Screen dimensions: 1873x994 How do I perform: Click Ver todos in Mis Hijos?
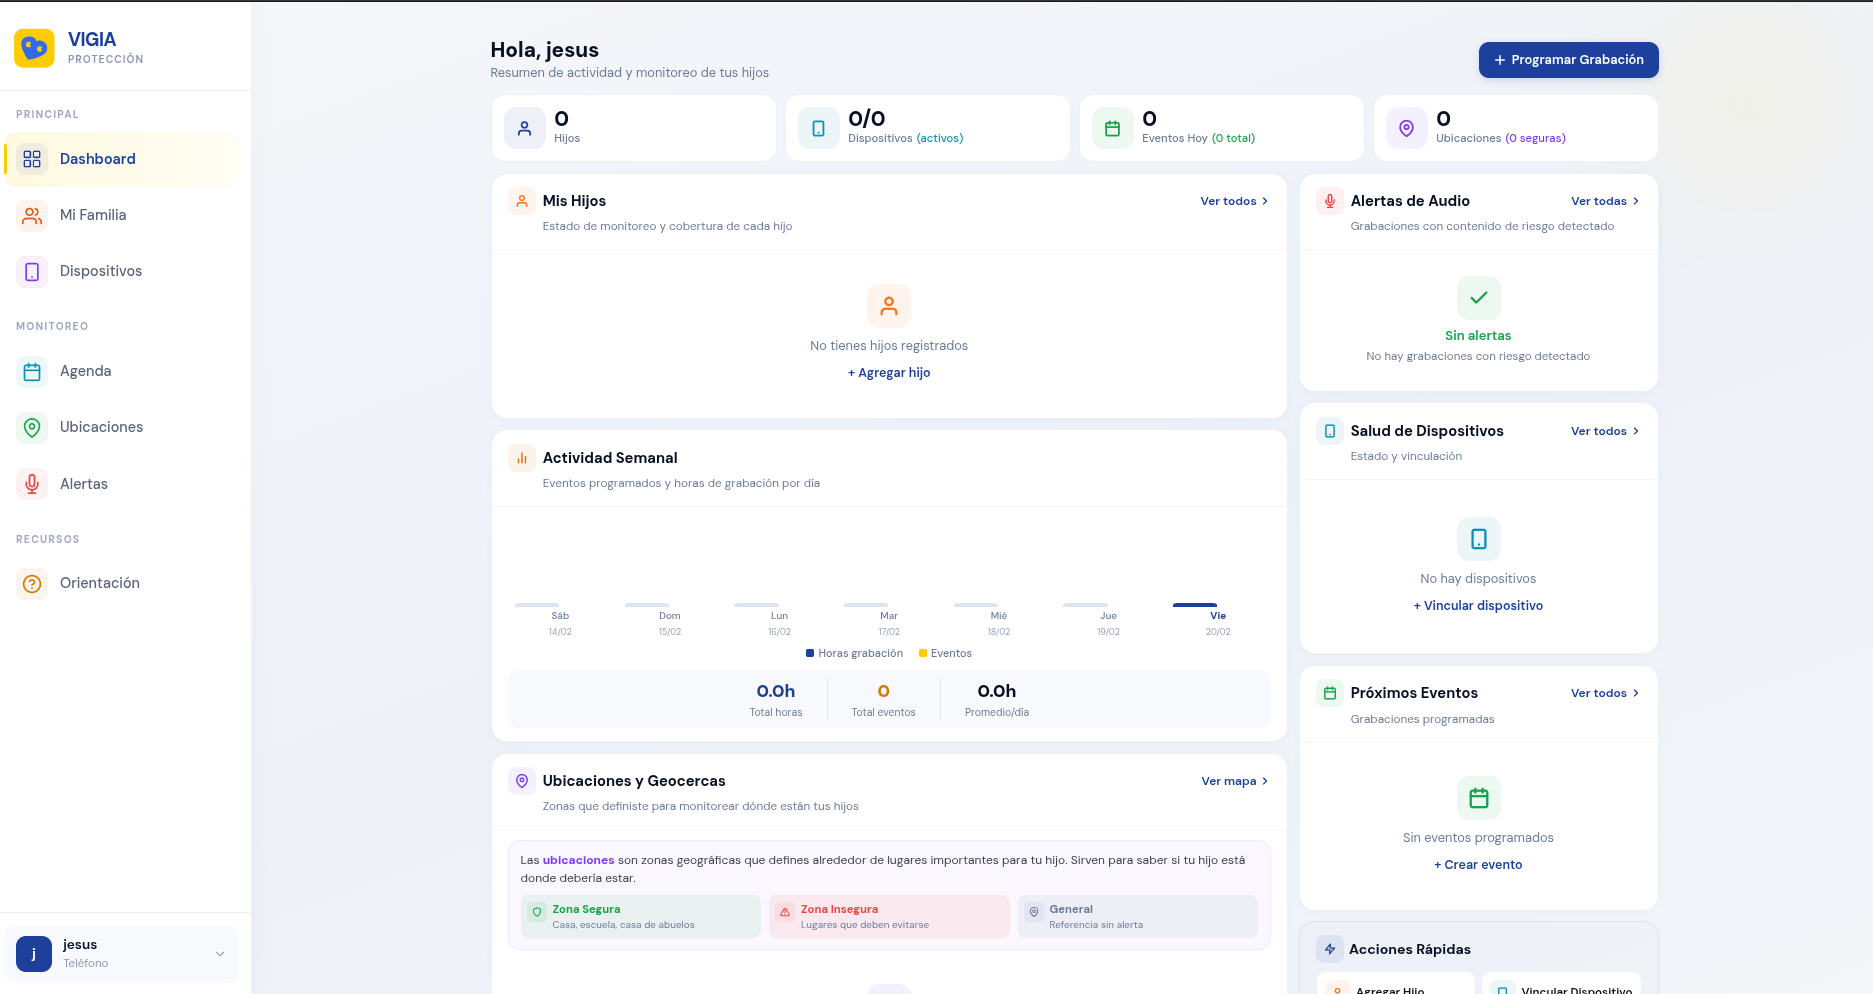tap(1234, 201)
